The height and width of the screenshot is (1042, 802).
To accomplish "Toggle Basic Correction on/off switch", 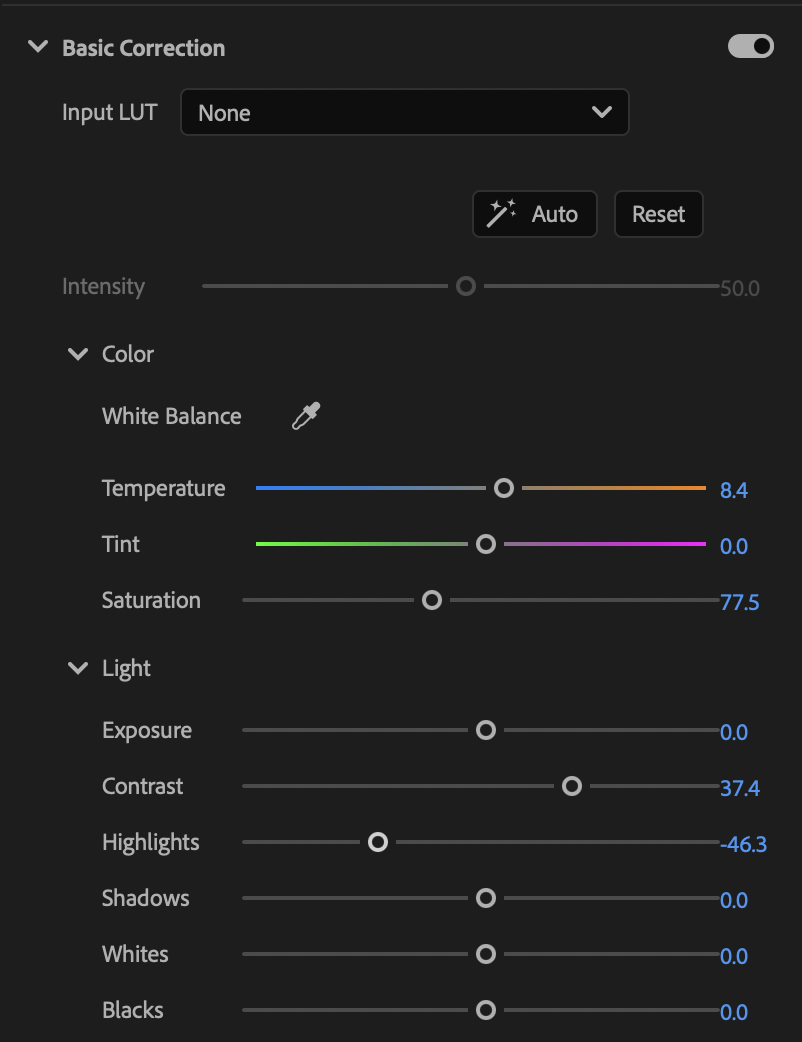I will pos(751,46).
